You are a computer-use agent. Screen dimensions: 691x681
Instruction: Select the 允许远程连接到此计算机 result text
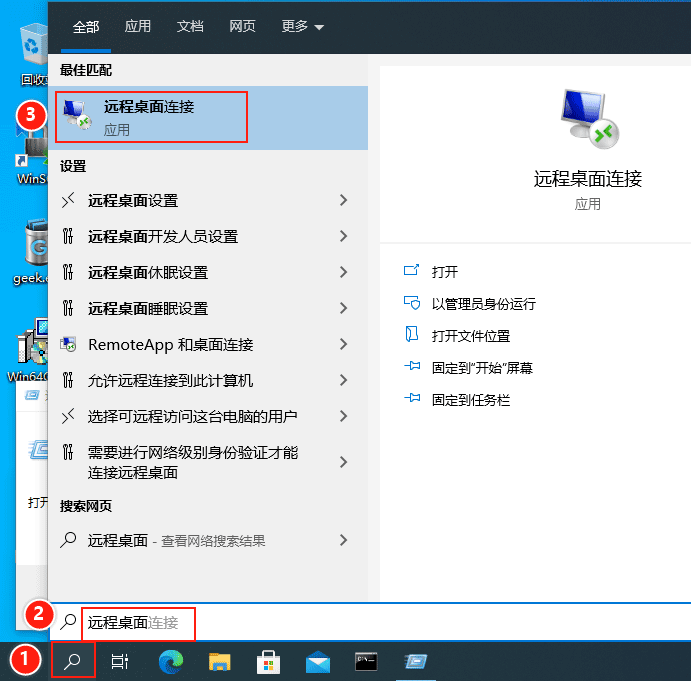point(171,380)
